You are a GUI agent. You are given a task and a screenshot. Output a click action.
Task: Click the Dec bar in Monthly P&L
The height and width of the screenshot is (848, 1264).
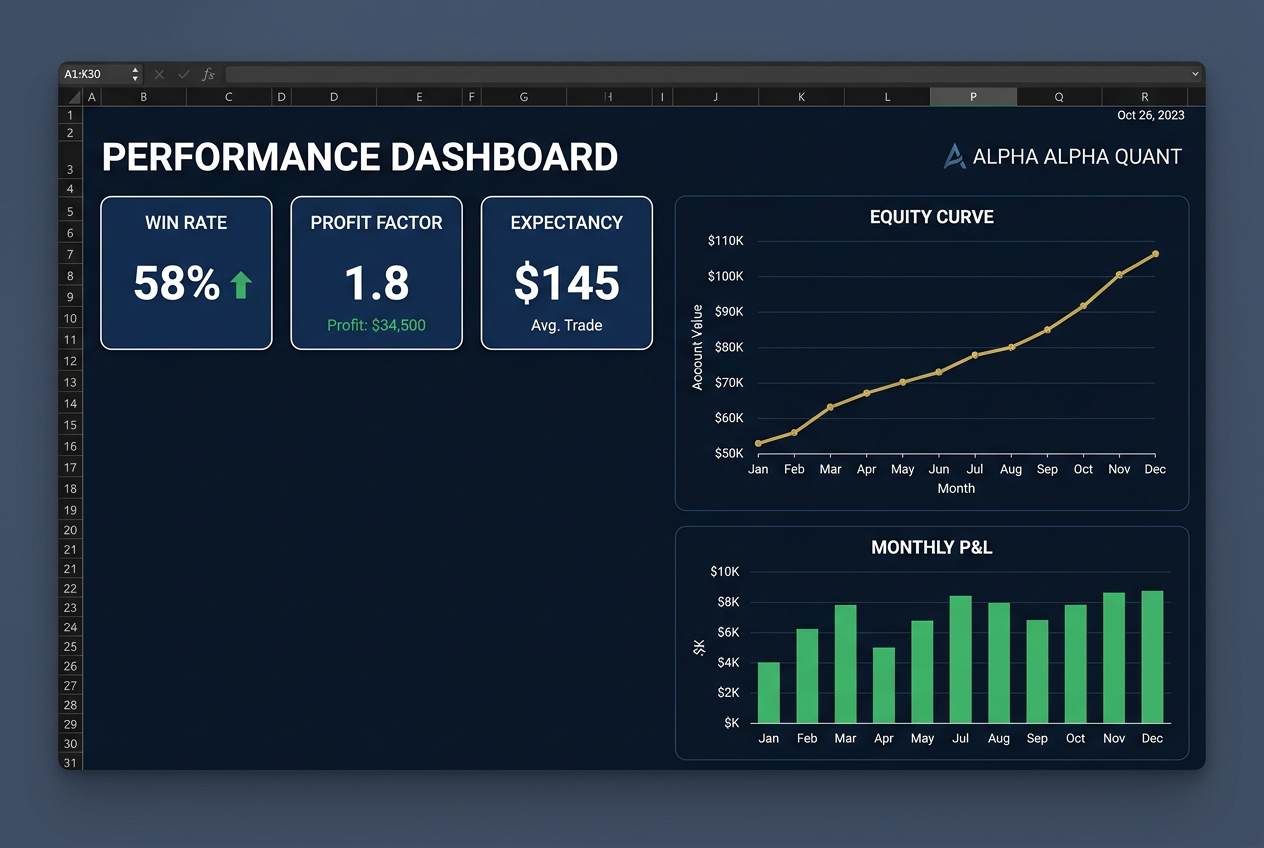1152,657
